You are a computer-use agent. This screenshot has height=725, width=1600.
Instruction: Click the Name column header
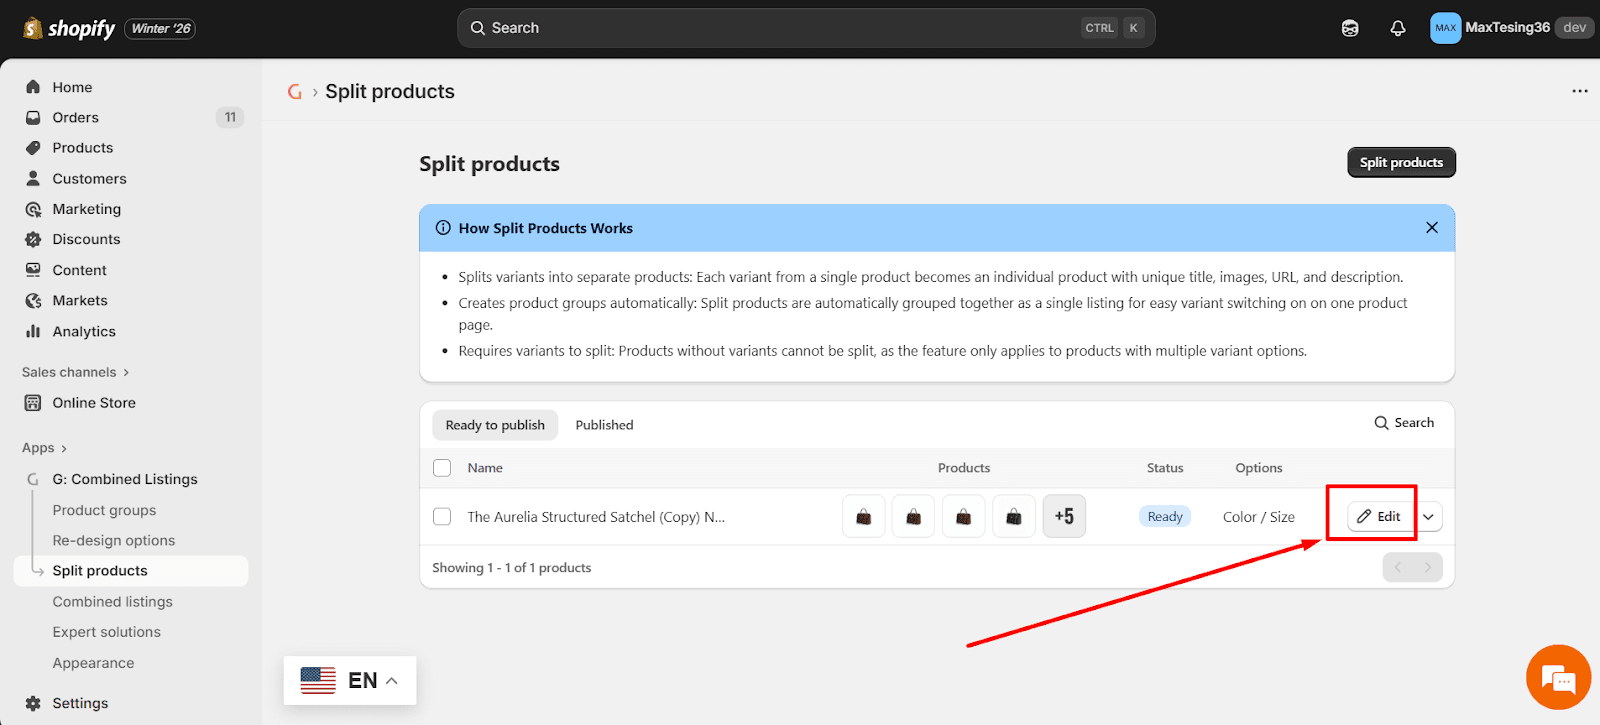pos(485,468)
